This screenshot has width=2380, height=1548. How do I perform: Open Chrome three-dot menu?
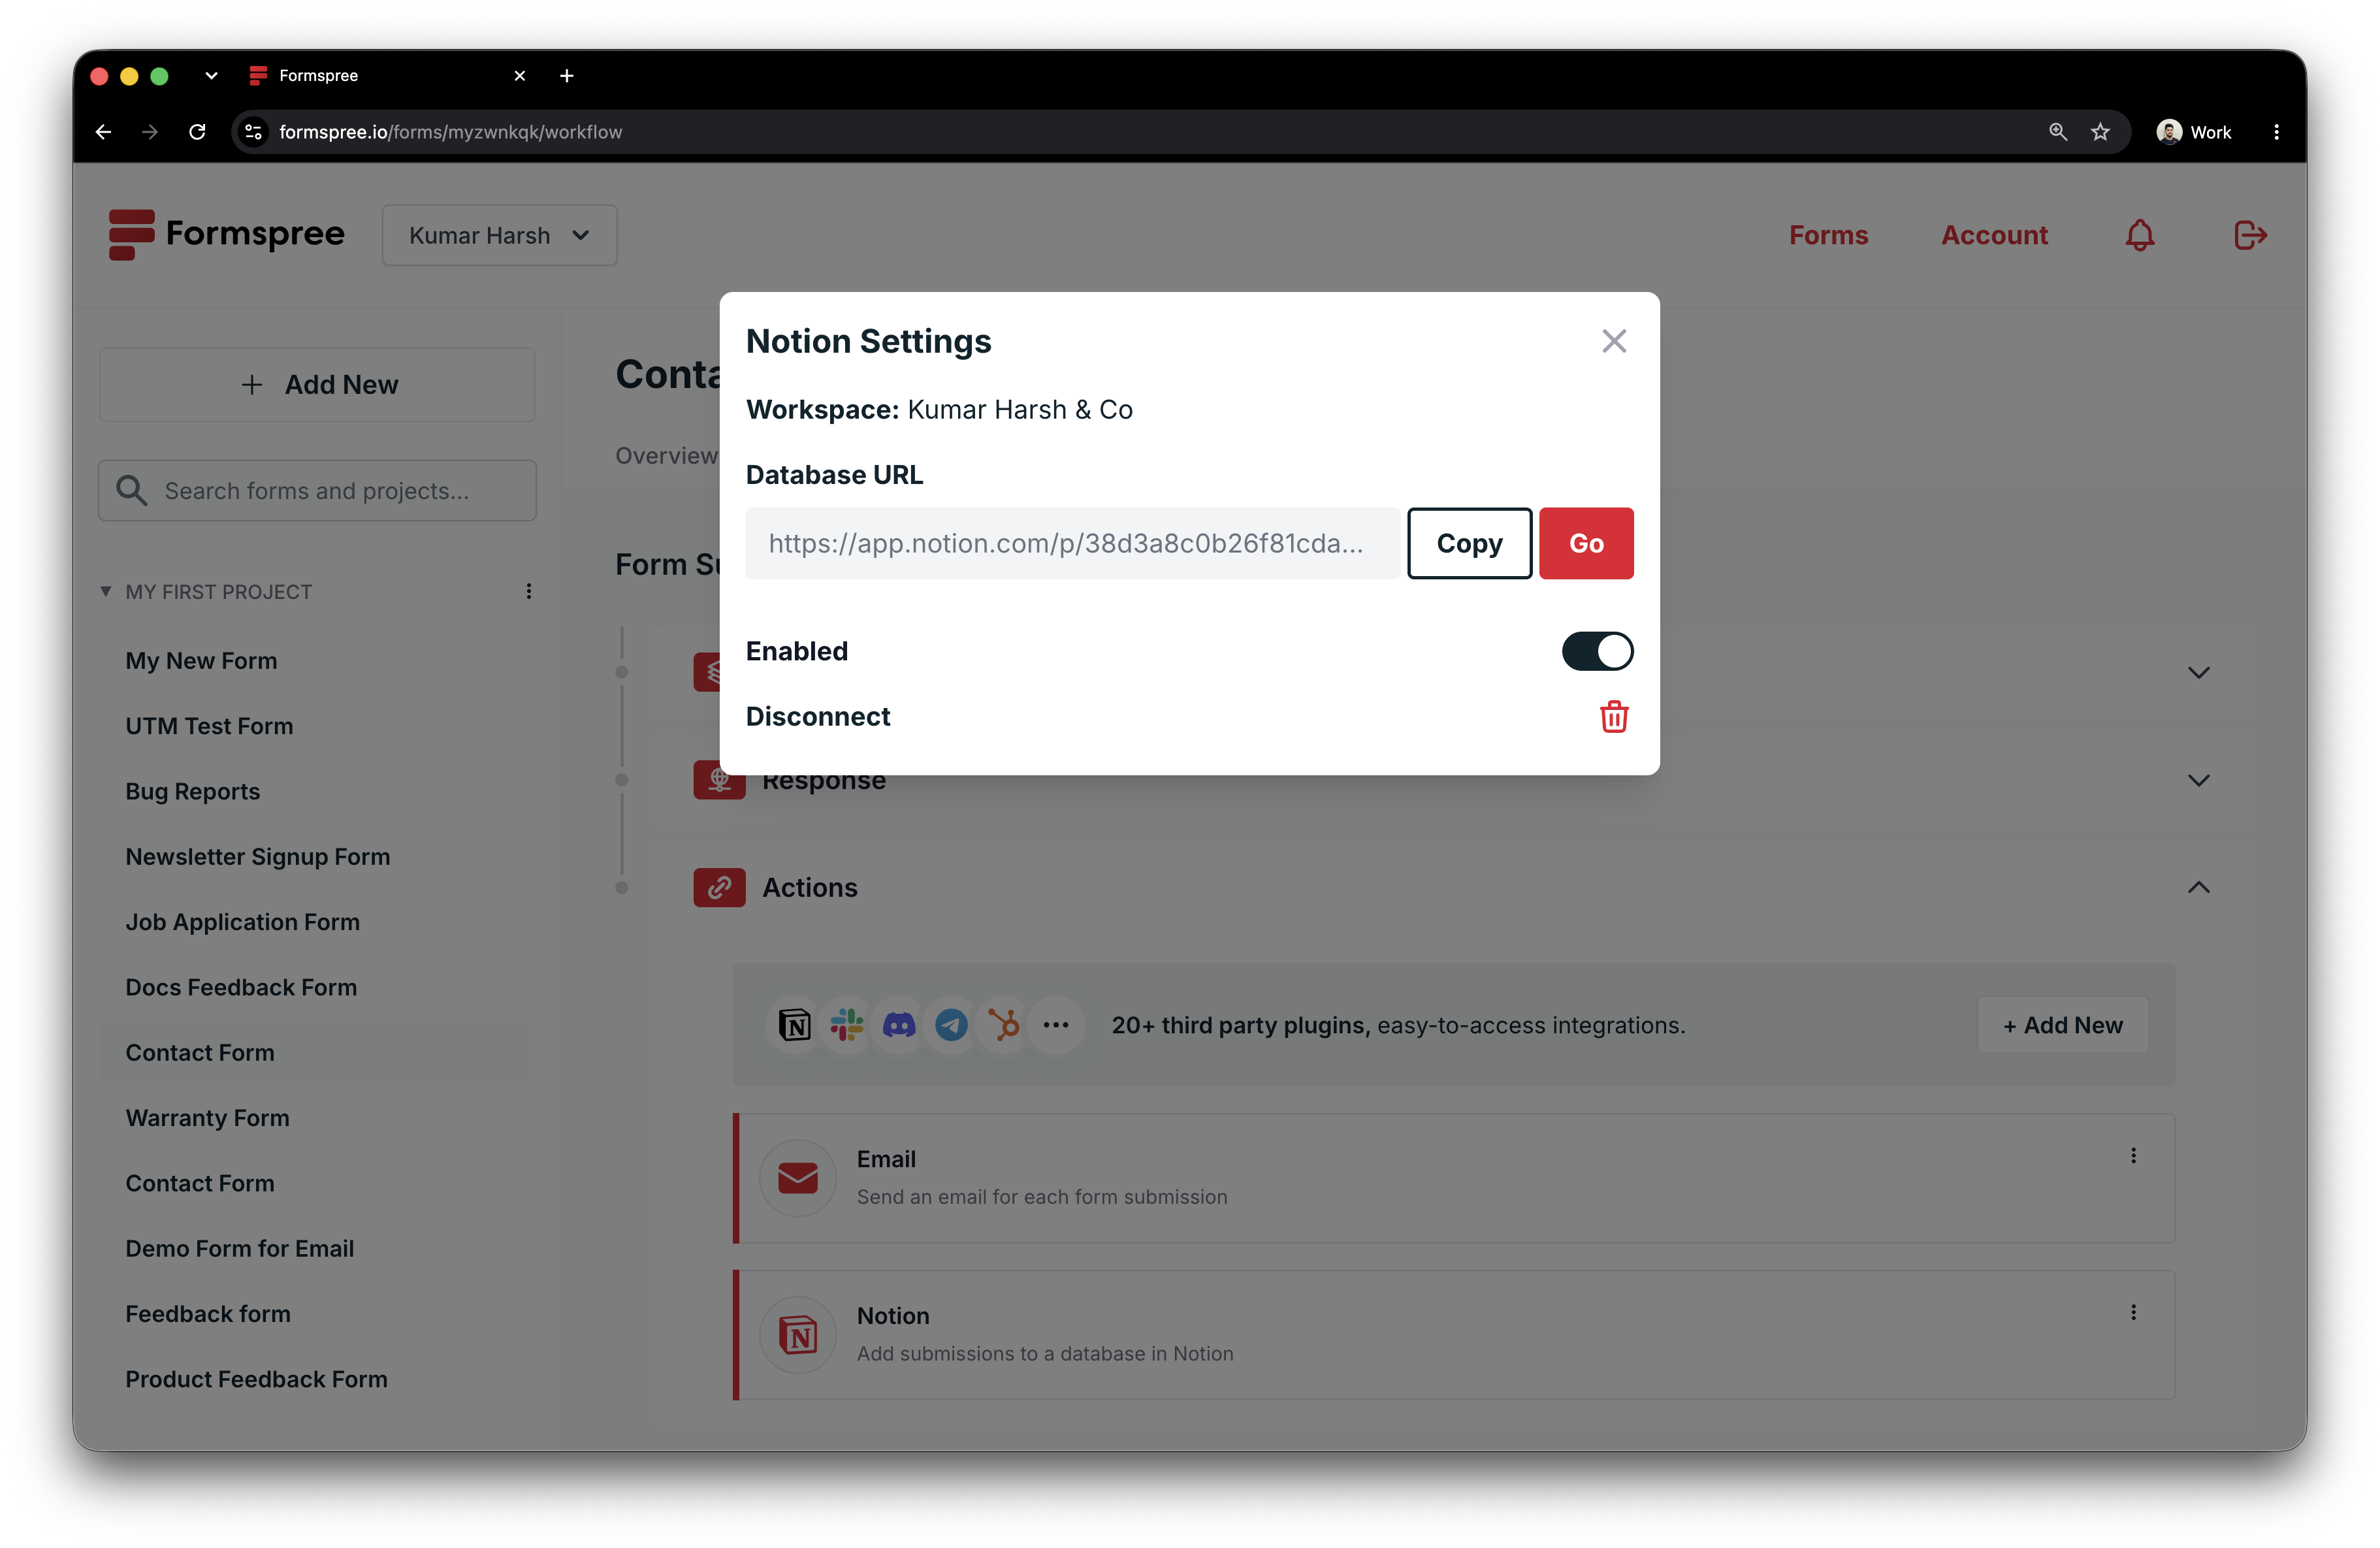tap(2276, 132)
